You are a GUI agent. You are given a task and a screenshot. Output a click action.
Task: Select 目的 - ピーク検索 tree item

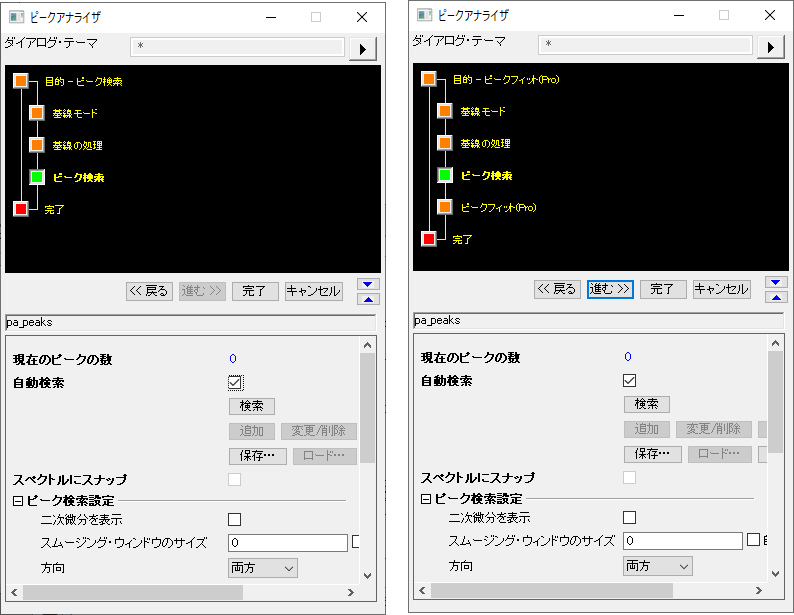pyautogui.click(x=84, y=81)
